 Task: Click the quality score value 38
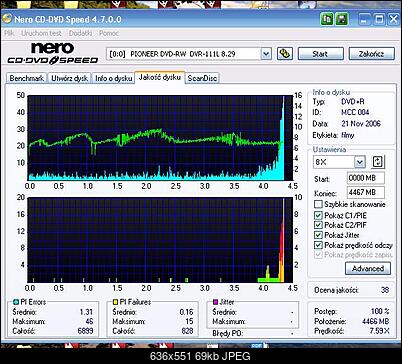pos(385,290)
